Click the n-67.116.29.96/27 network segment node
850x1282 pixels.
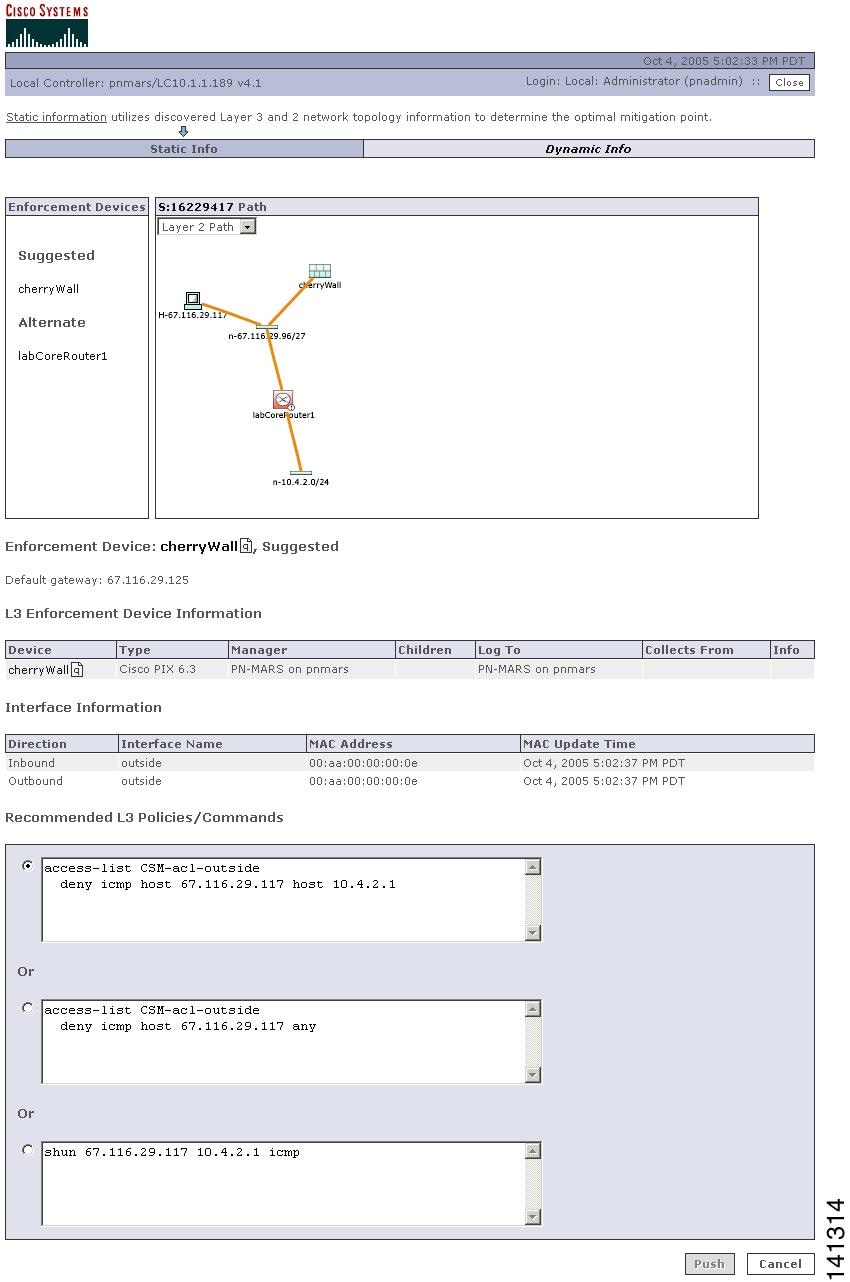pyautogui.click(x=266, y=326)
